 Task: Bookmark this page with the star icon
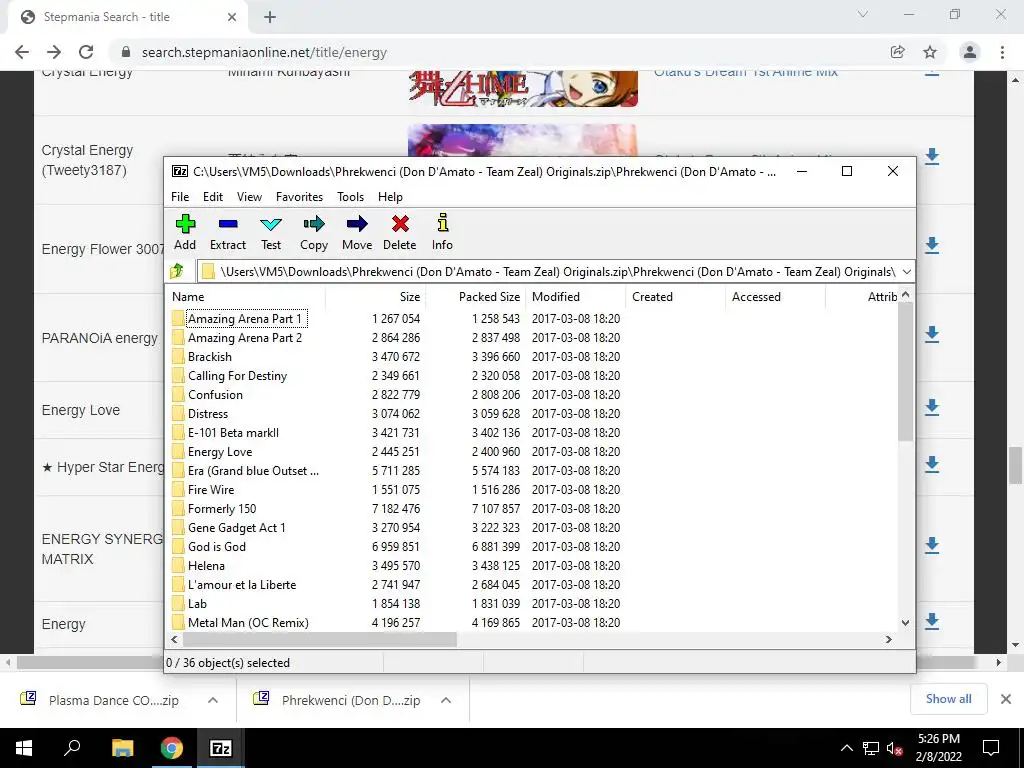tap(930, 52)
